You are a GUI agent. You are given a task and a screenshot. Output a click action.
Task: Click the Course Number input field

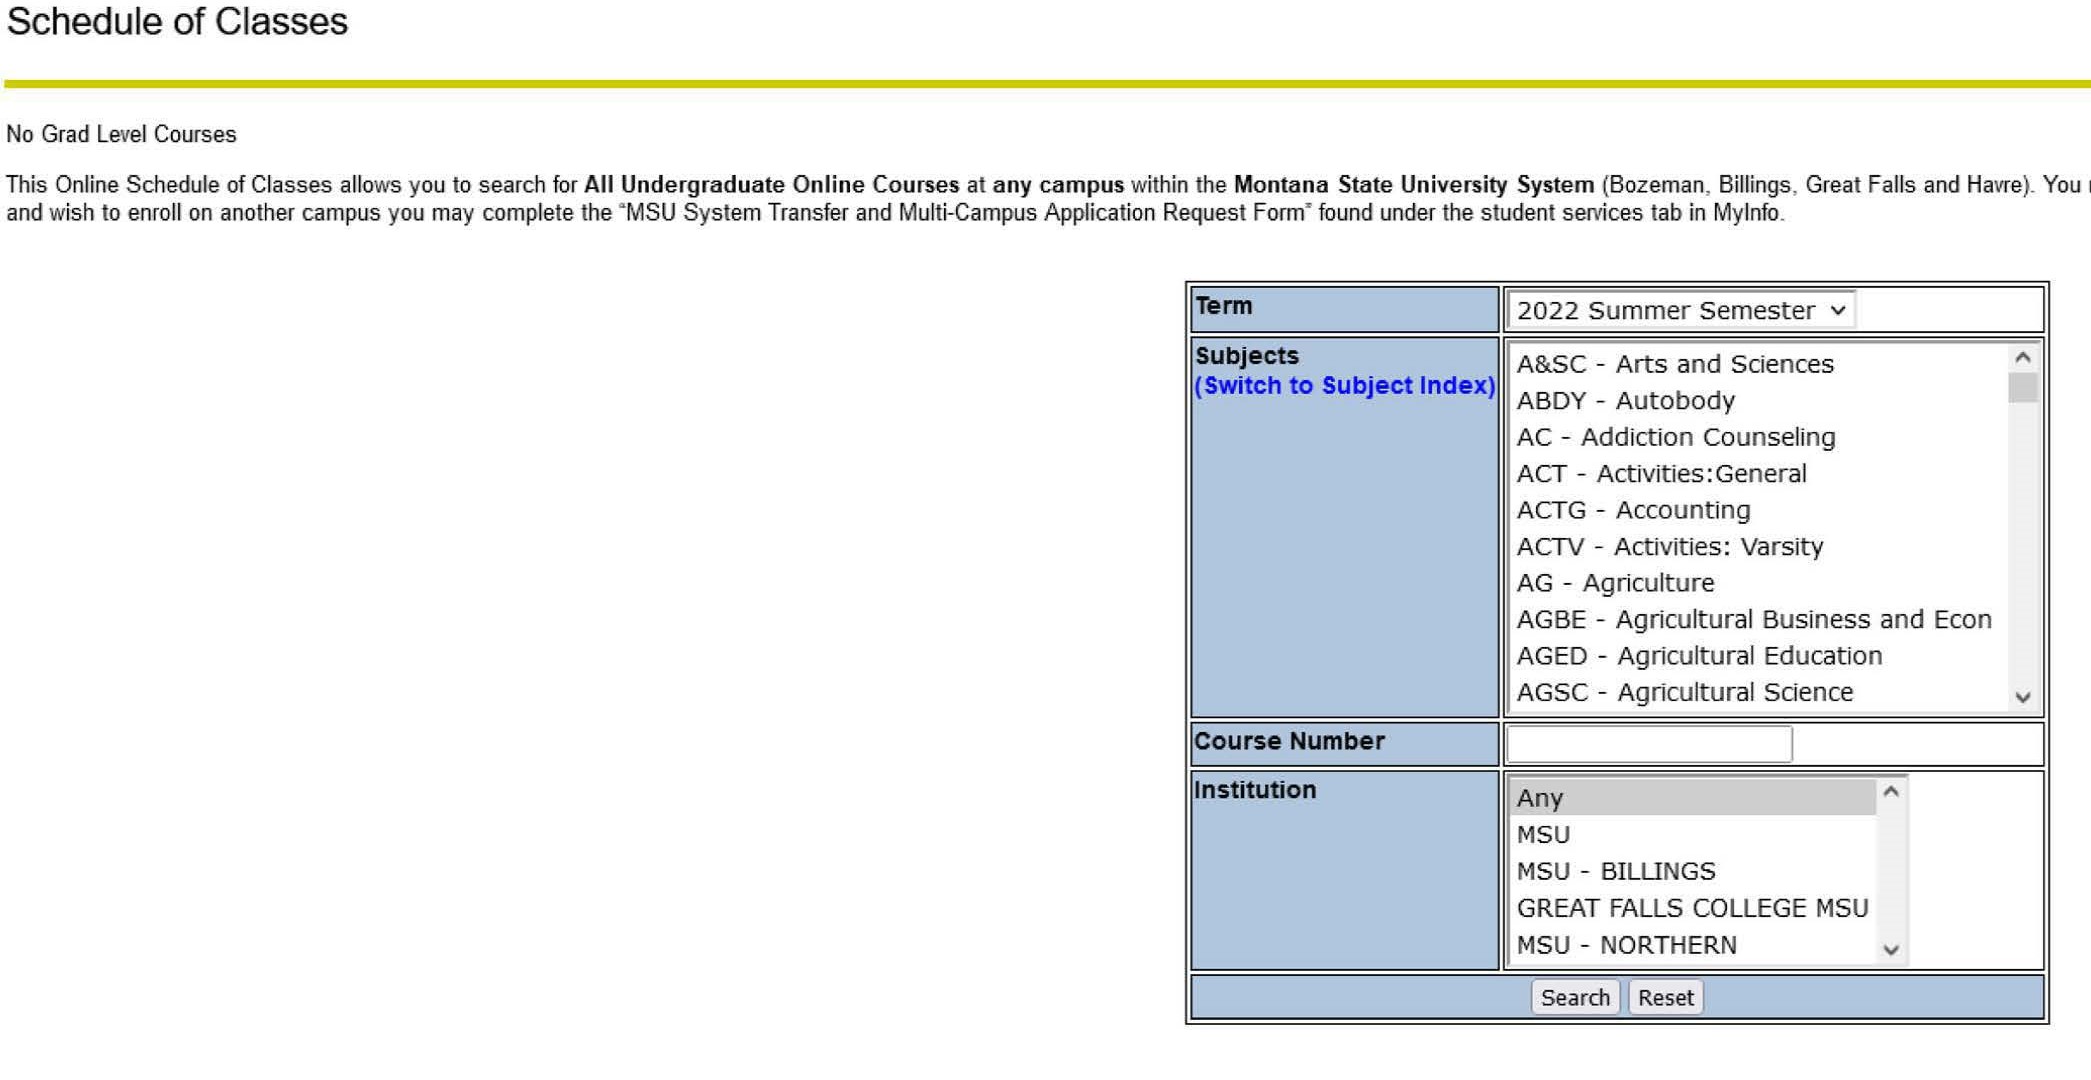point(1652,741)
